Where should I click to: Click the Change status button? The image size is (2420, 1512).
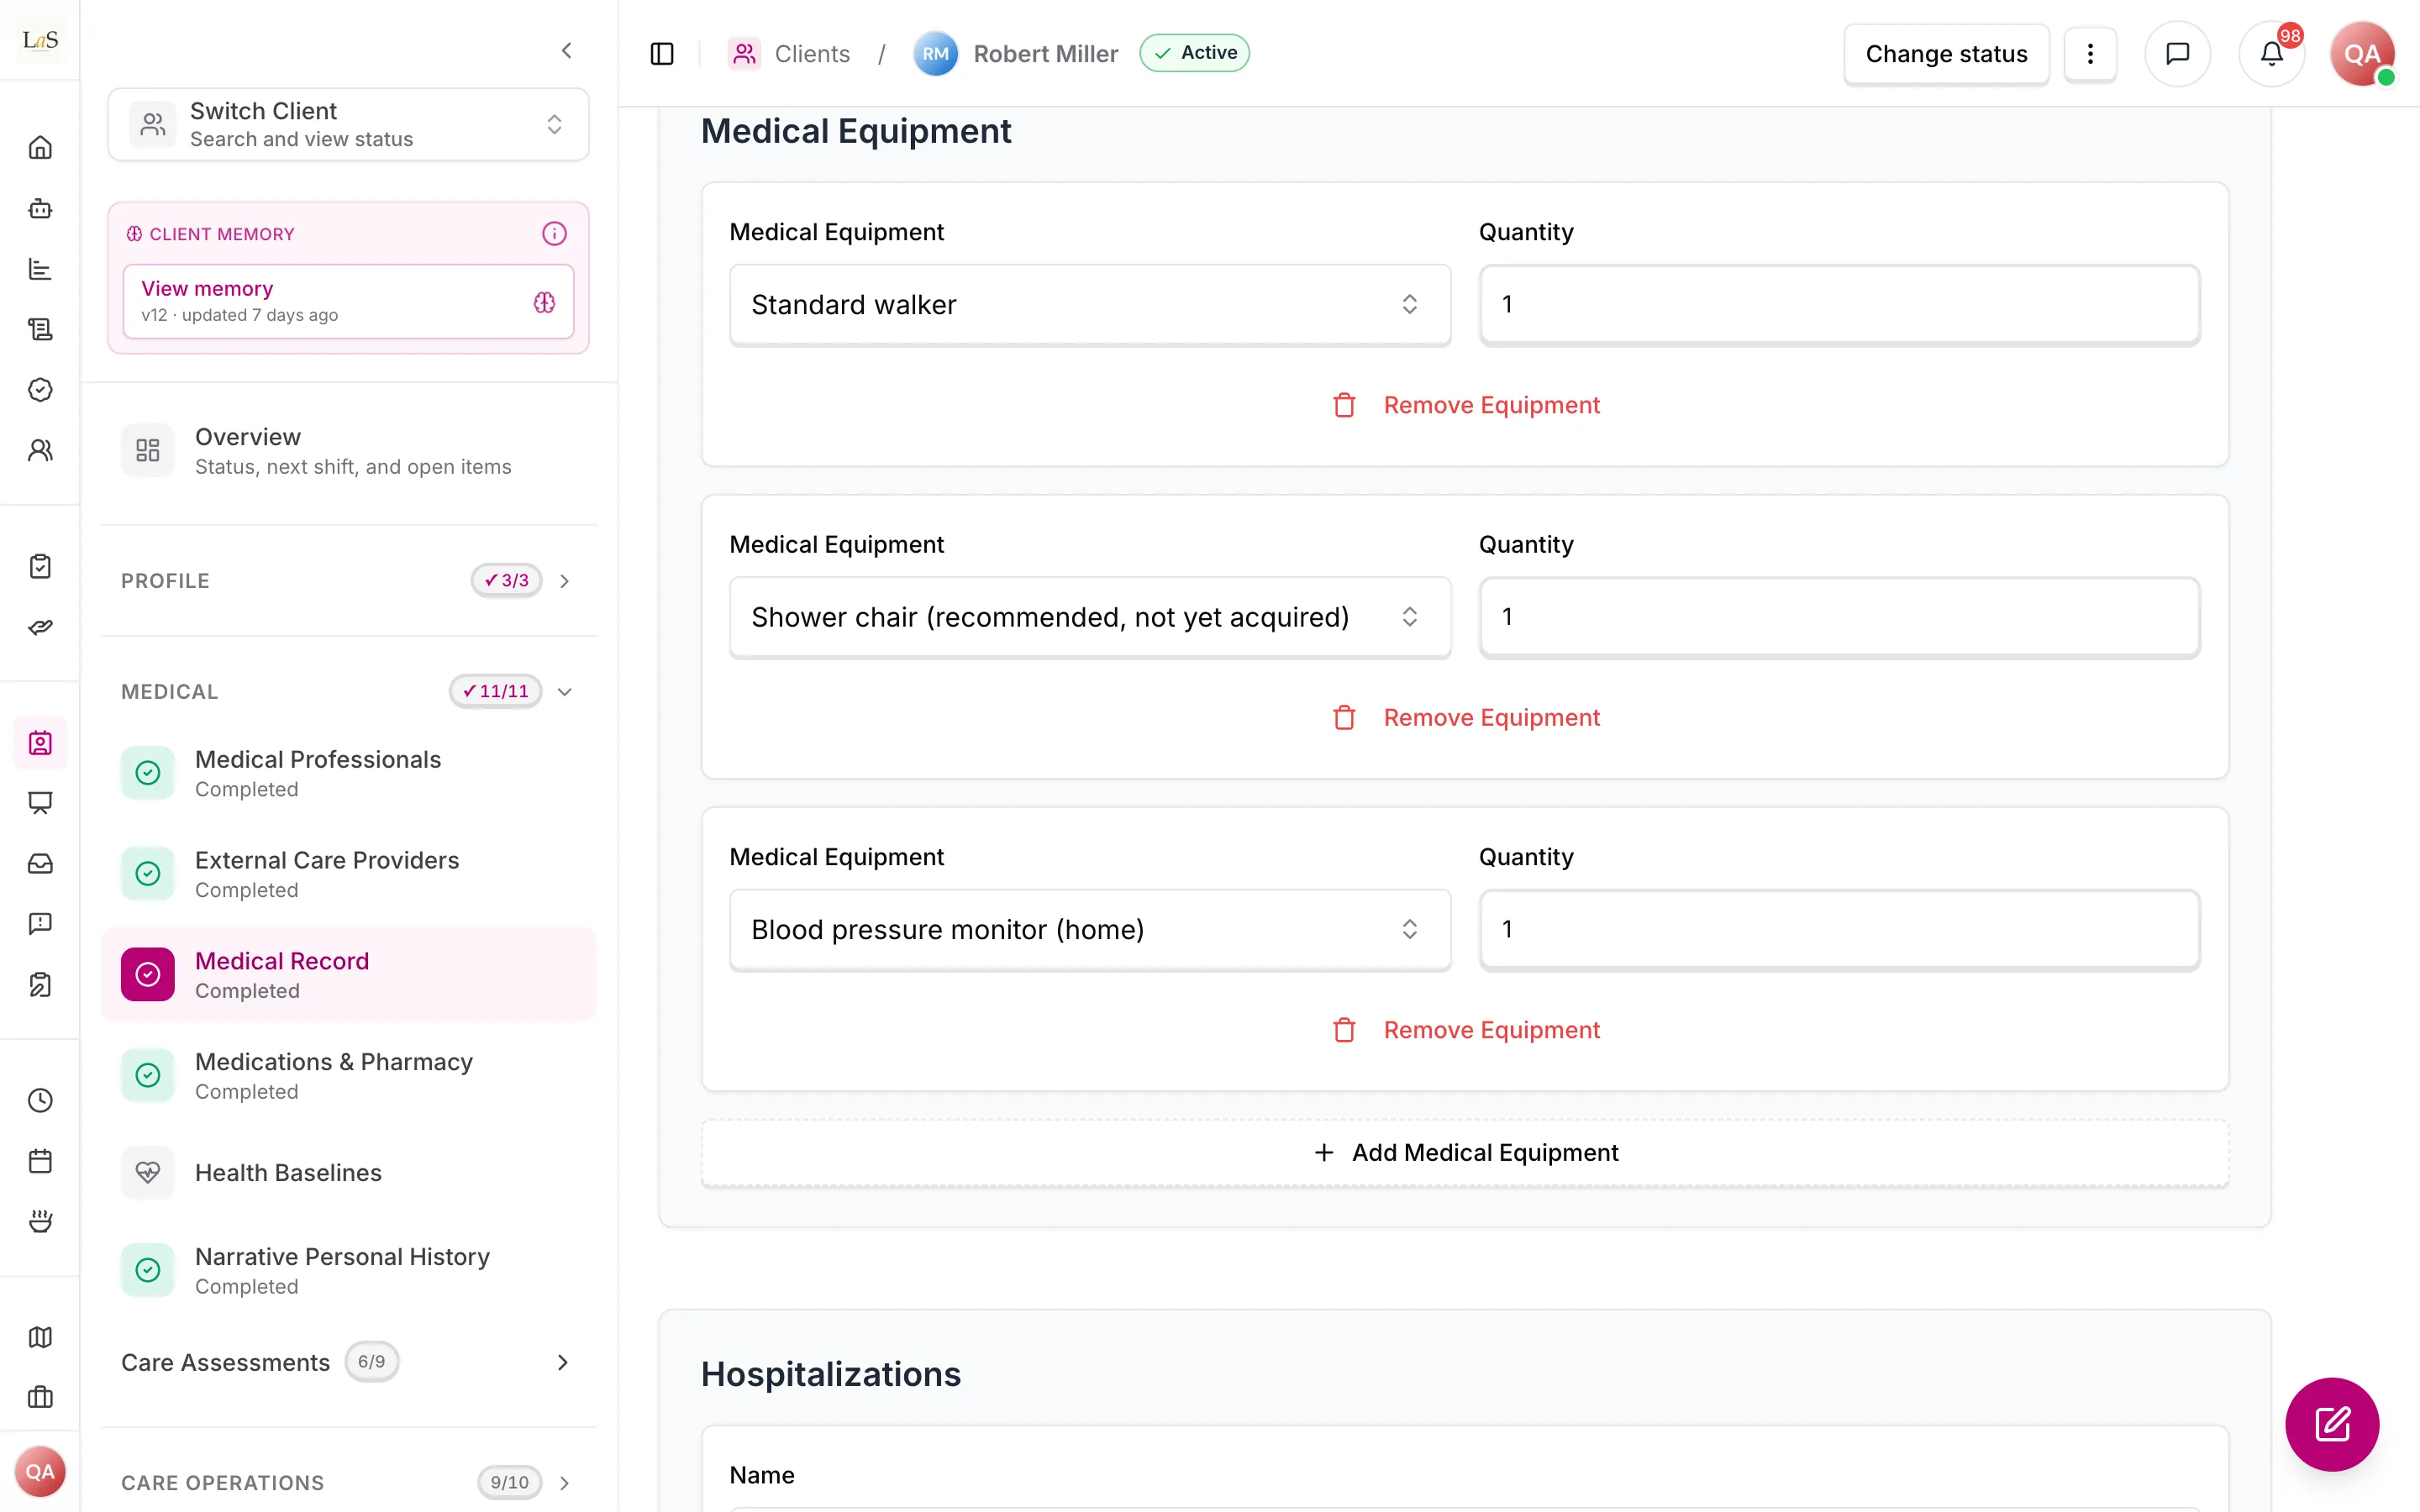[x=1946, y=53]
